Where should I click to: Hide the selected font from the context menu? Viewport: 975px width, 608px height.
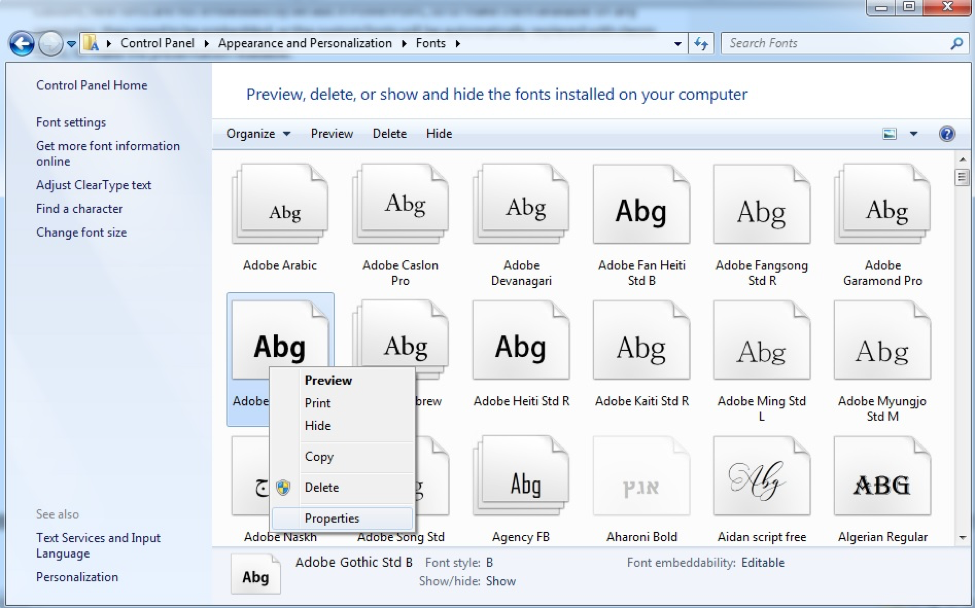pyautogui.click(x=318, y=427)
